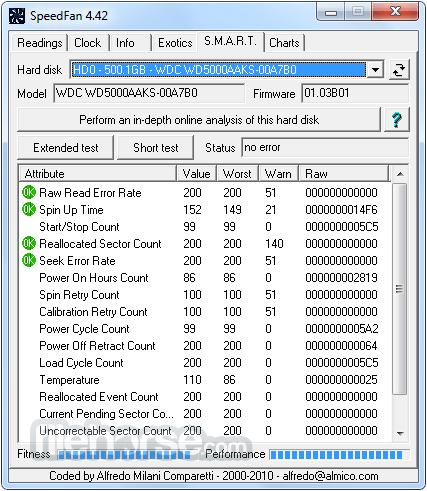Click the Coded by Alfredo Milani Comparetti status bar
Viewport: 427px width, 491px height.
point(214,476)
